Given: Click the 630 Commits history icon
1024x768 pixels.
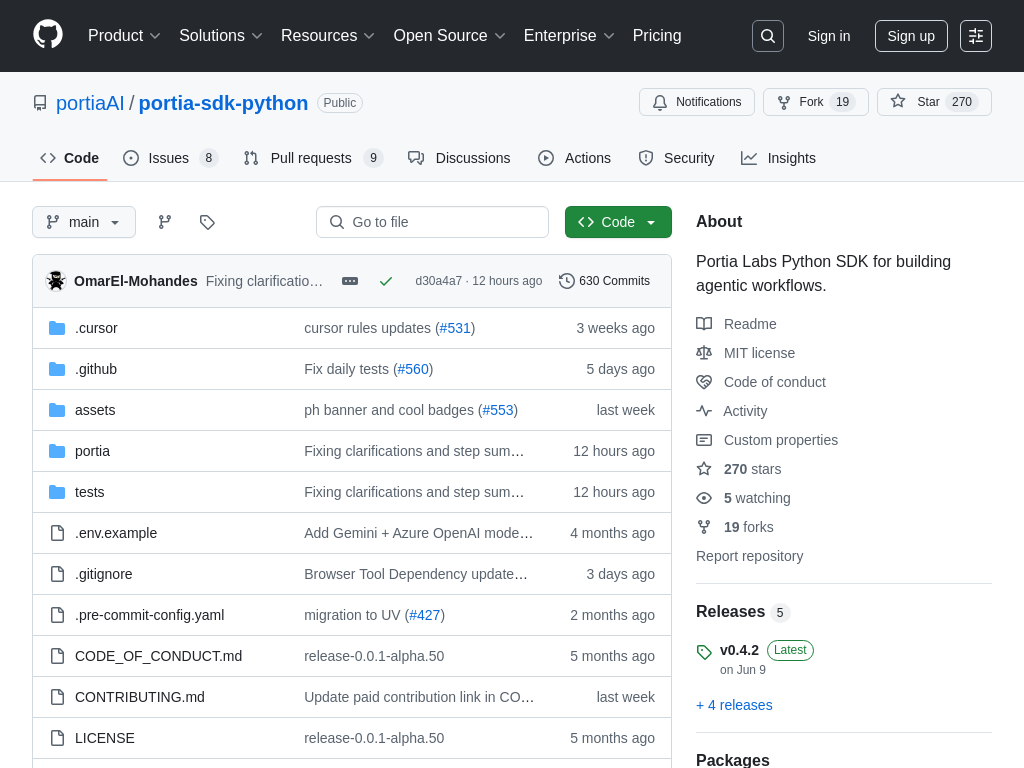Looking at the screenshot, I should [x=567, y=281].
